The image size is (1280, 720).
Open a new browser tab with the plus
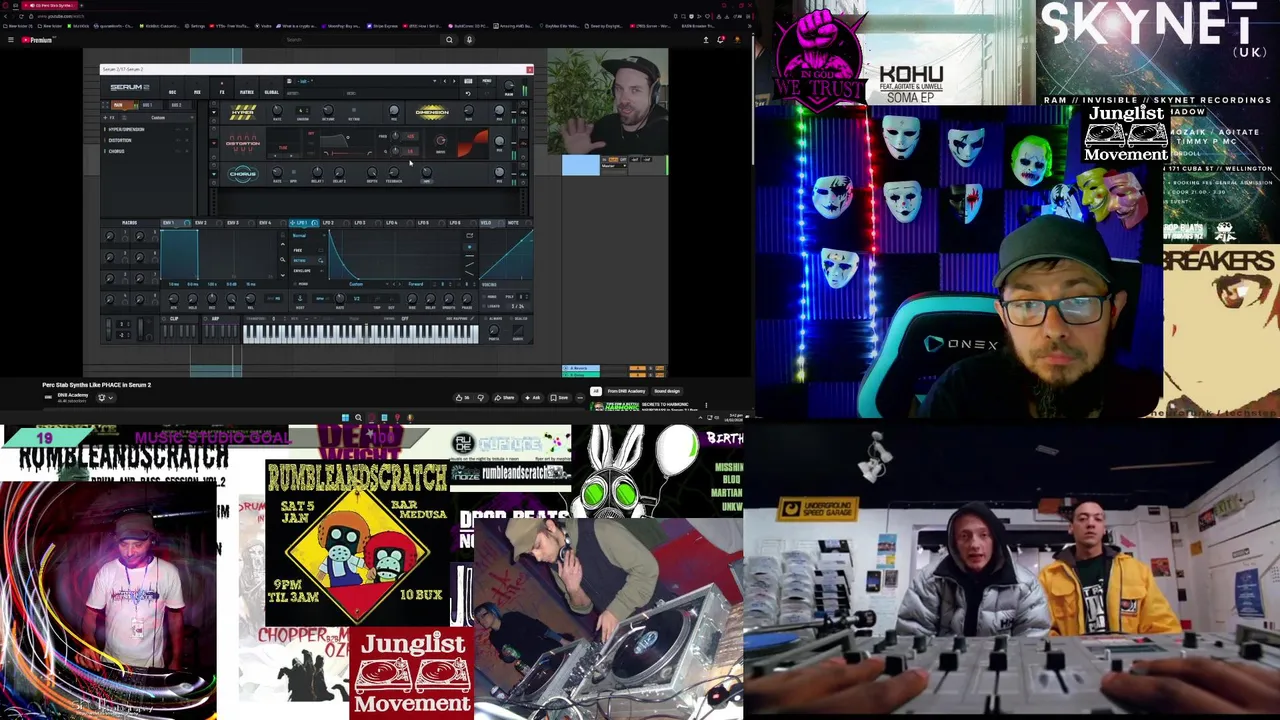pyautogui.click(x=81, y=5)
